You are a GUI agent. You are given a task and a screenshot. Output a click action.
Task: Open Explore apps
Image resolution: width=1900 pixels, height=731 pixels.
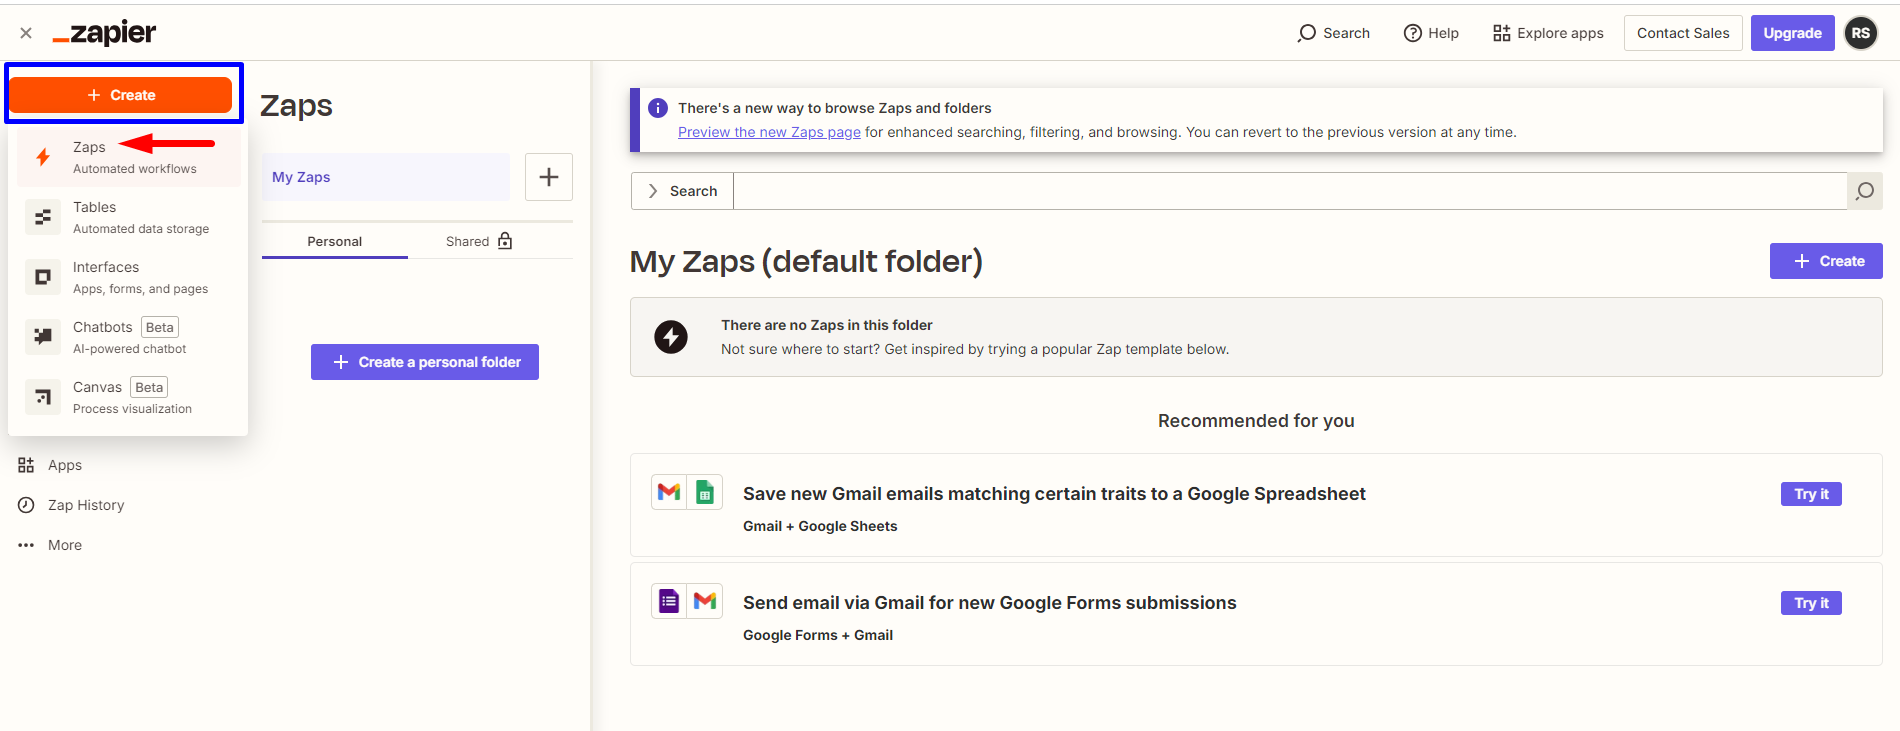pos(1548,33)
